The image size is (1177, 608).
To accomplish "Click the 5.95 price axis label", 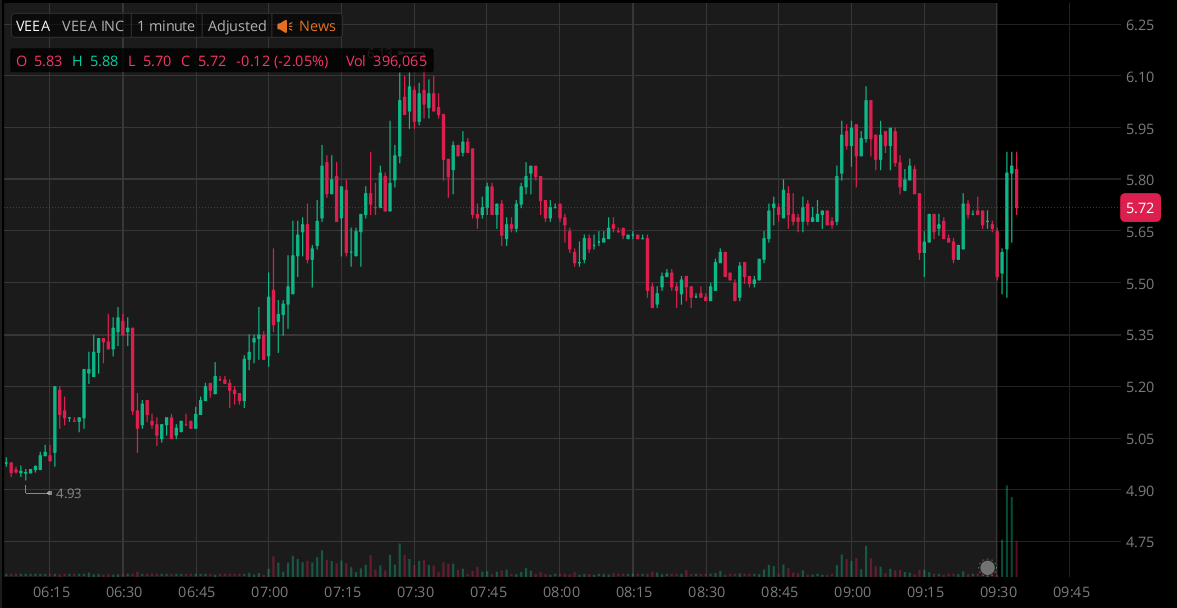I will (1139, 128).
